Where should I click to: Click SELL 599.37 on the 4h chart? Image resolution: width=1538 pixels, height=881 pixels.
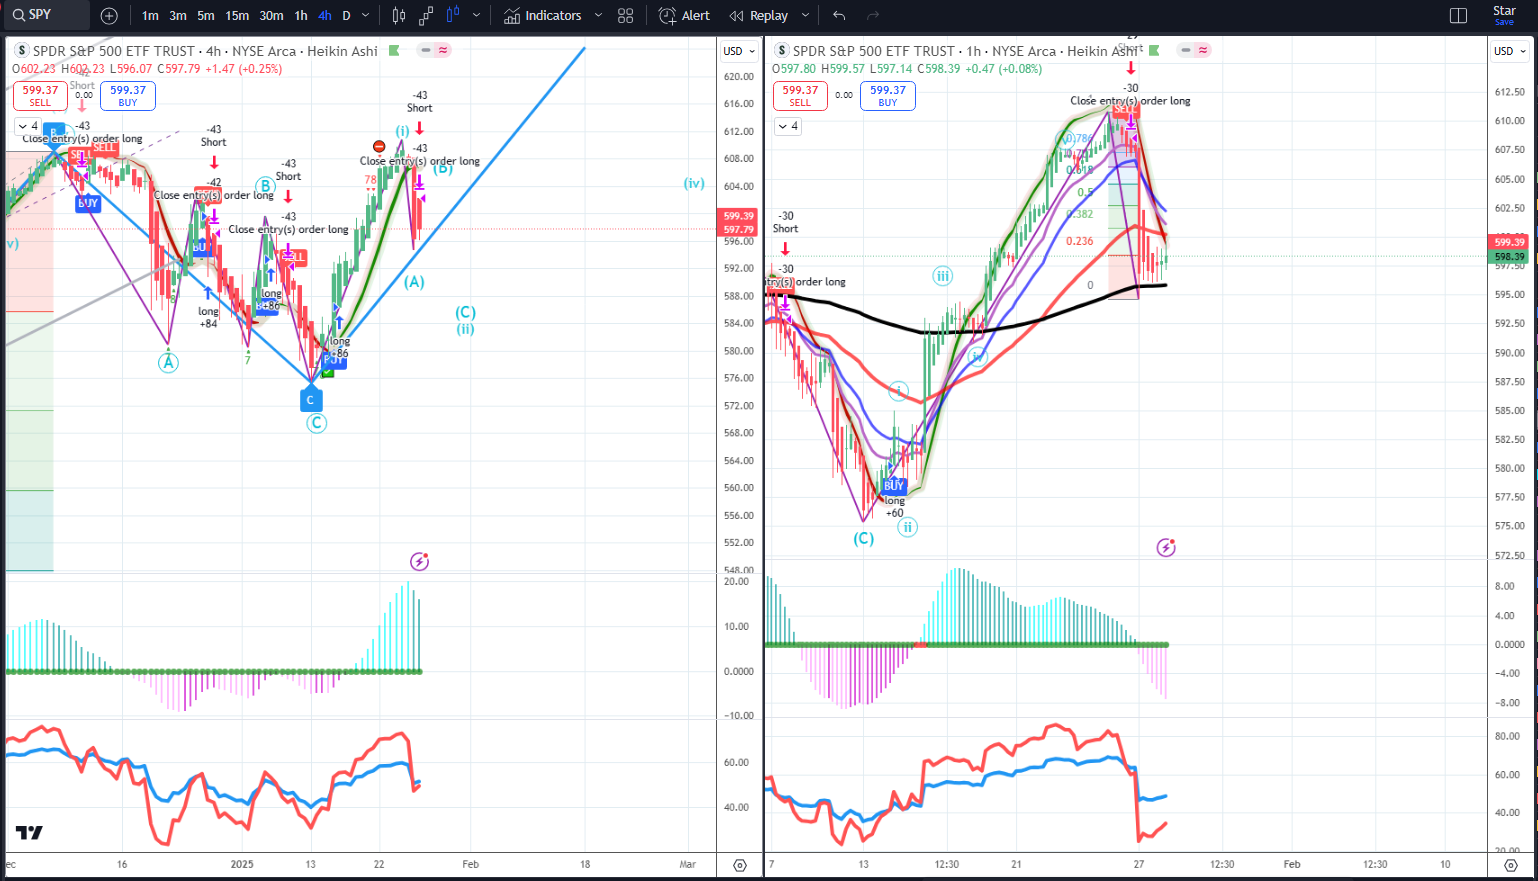click(x=40, y=95)
